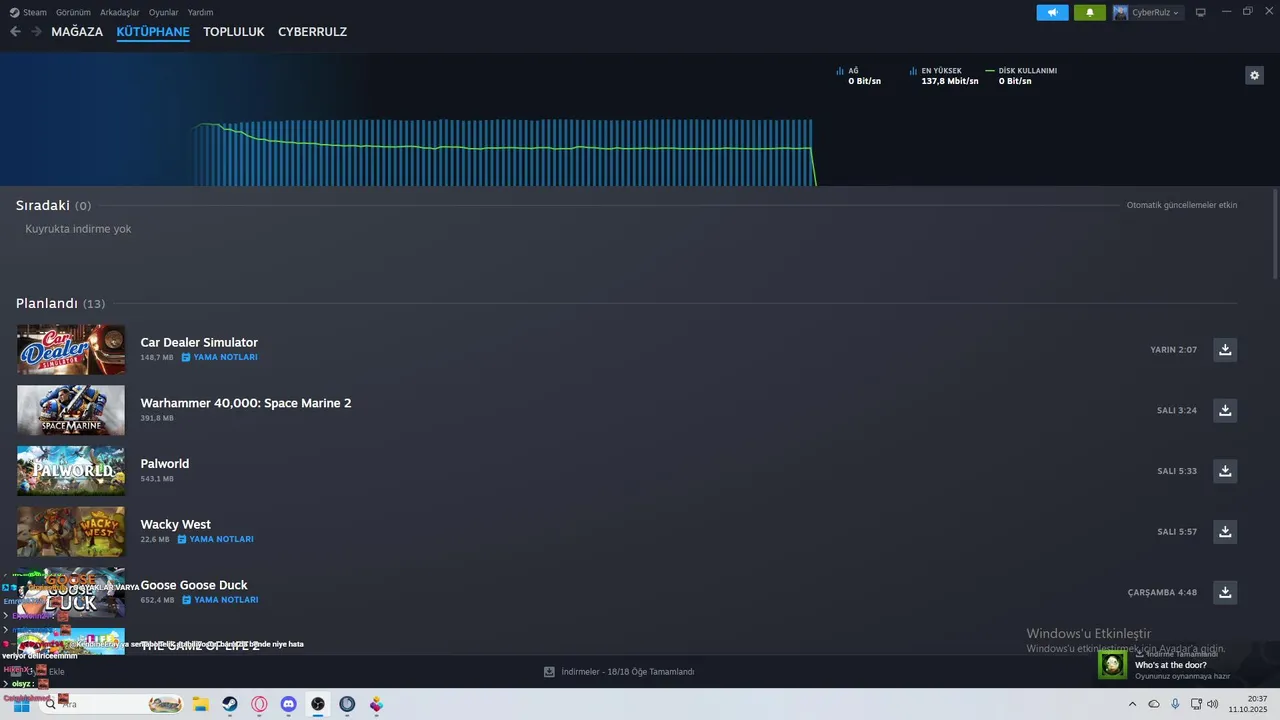Select the Palworld title text
The image size is (1280, 720).
165,464
